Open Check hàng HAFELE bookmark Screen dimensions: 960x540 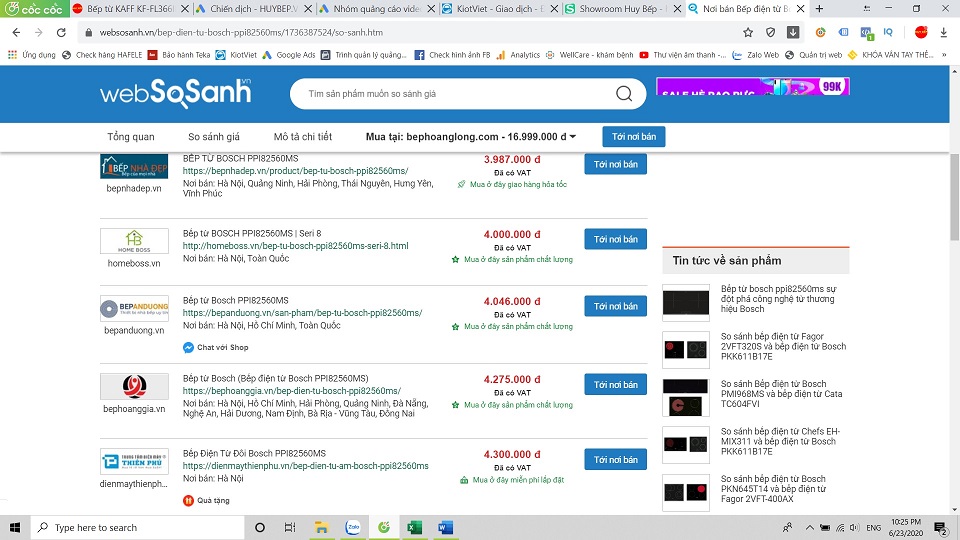[102, 54]
